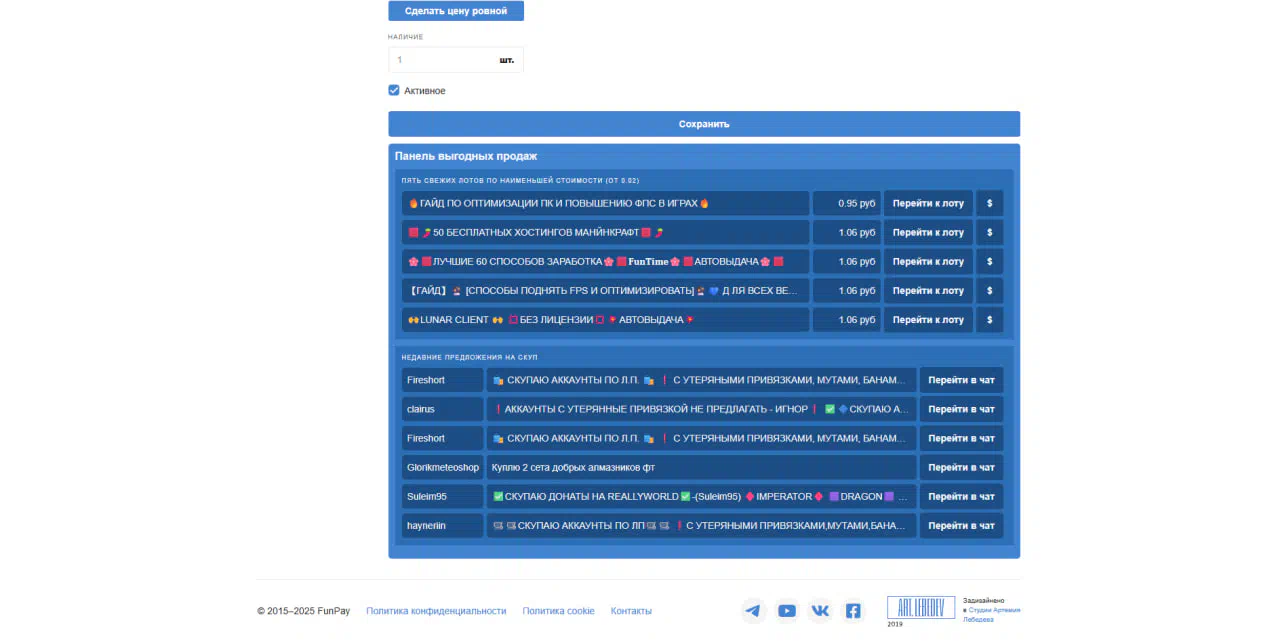1280x642 pixels.
Task: Open chat with Suleim95
Action: tap(961, 496)
